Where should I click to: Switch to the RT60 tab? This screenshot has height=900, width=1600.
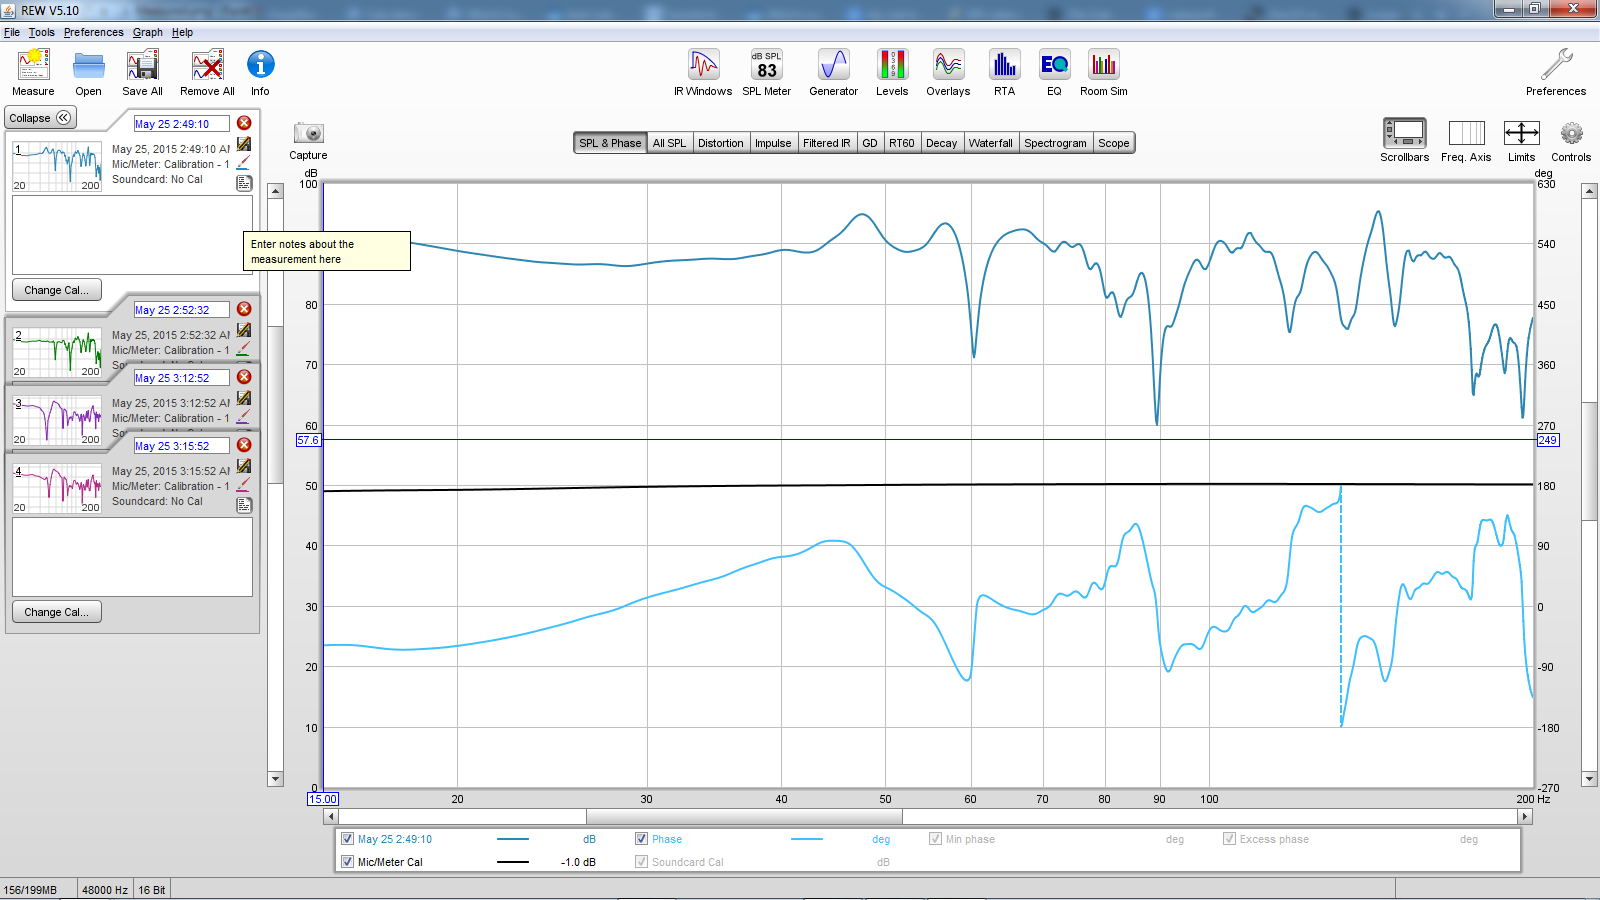pyautogui.click(x=901, y=143)
